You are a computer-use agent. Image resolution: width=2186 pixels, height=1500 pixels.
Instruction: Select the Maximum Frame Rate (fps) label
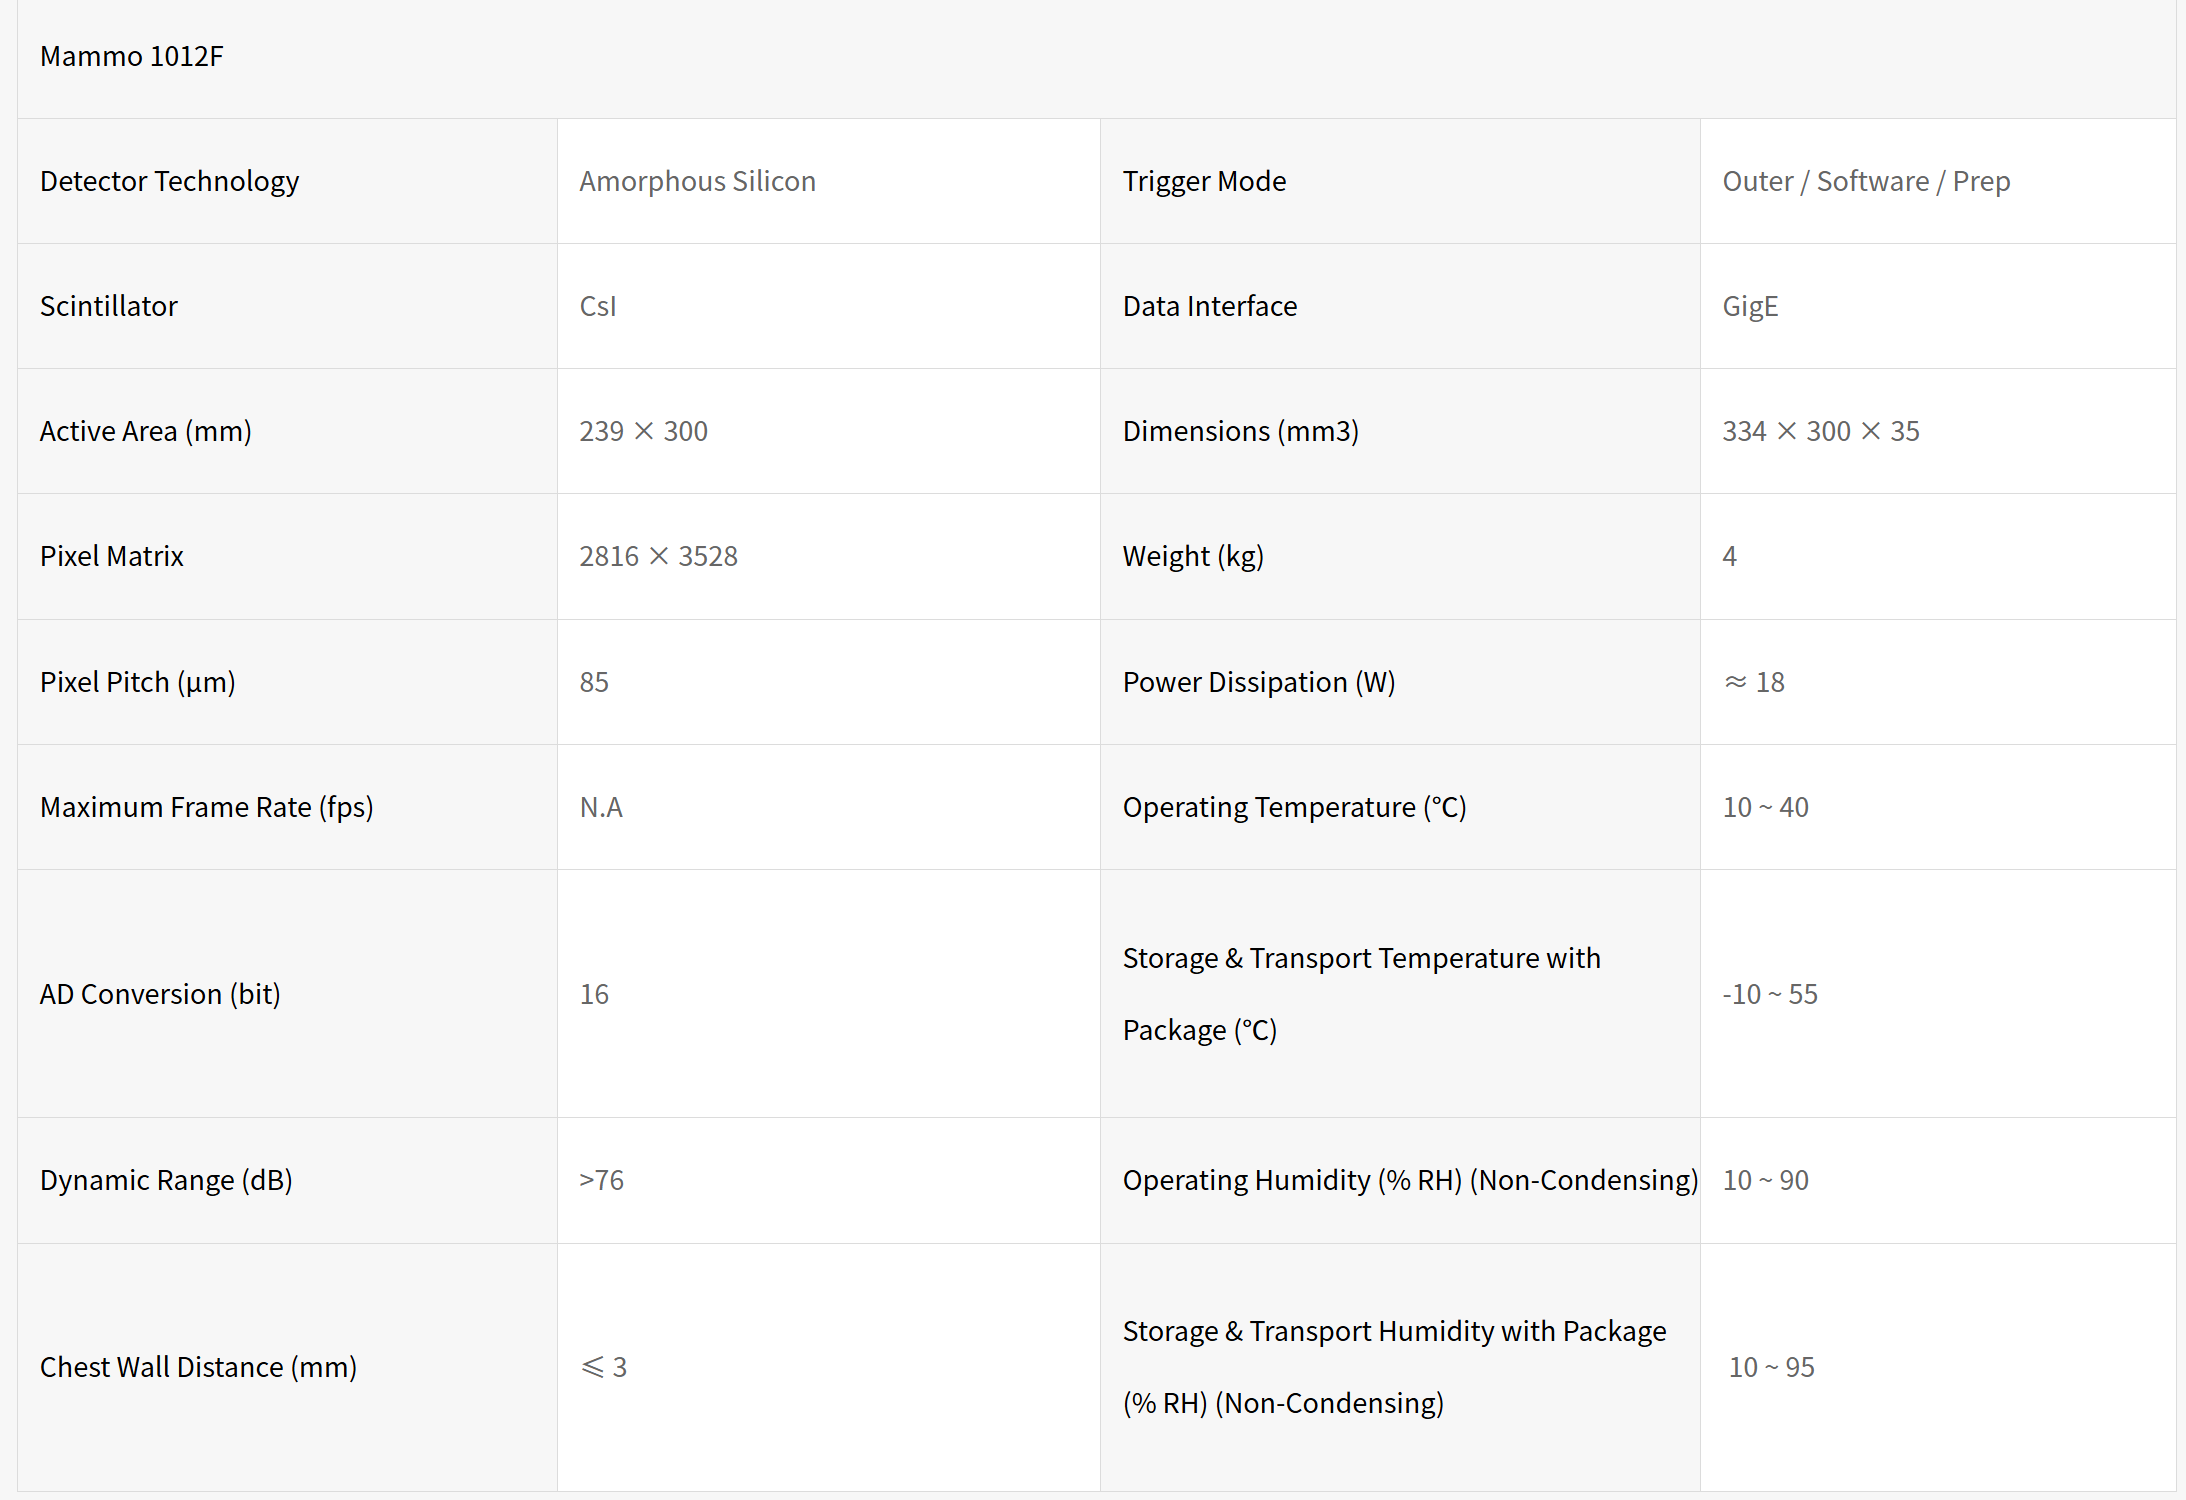point(206,807)
